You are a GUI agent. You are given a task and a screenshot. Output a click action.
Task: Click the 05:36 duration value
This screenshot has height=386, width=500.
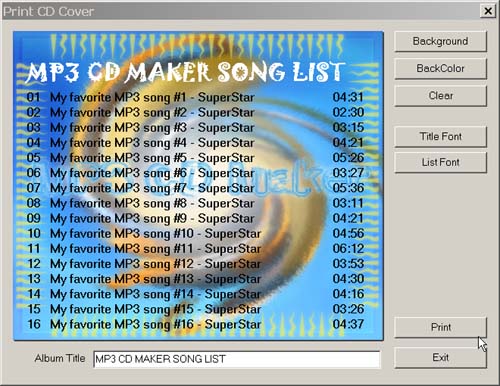click(348, 188)
